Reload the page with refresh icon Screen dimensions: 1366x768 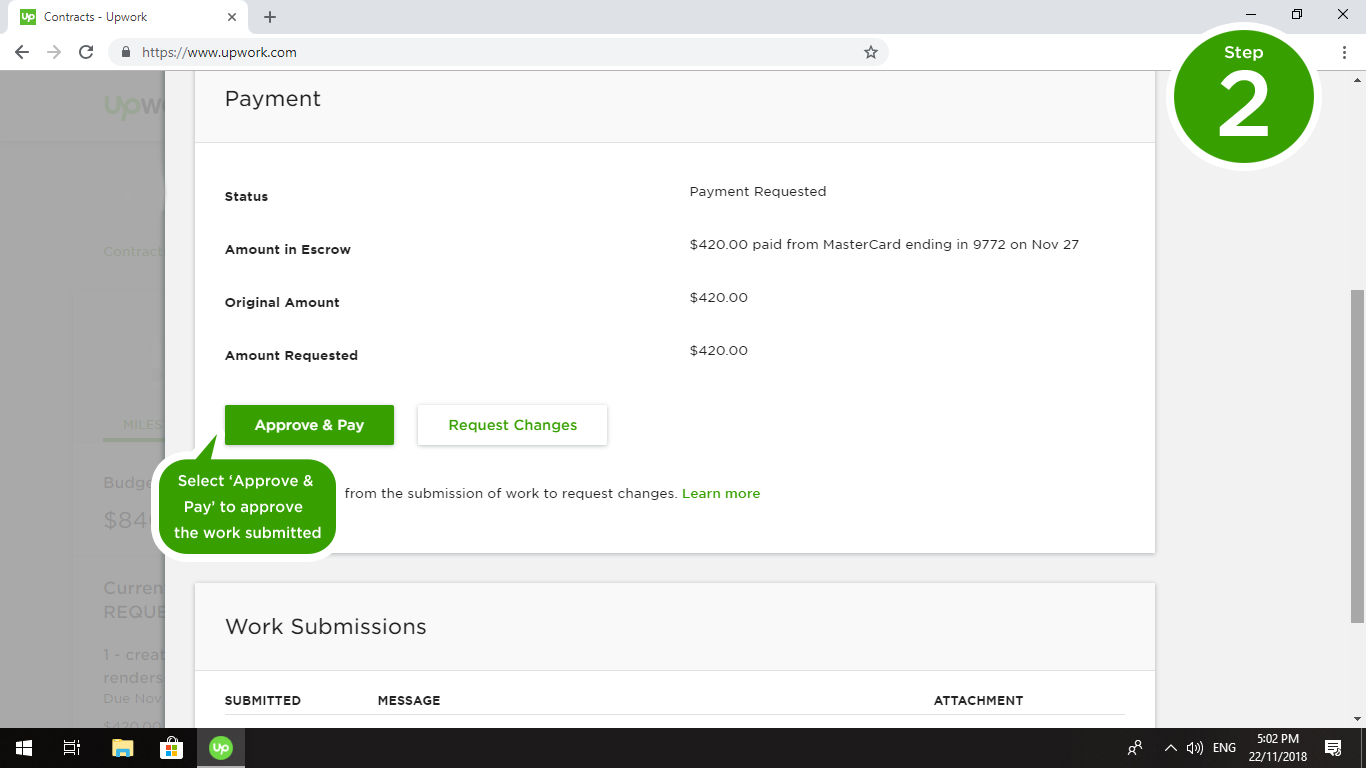(86, 52)
